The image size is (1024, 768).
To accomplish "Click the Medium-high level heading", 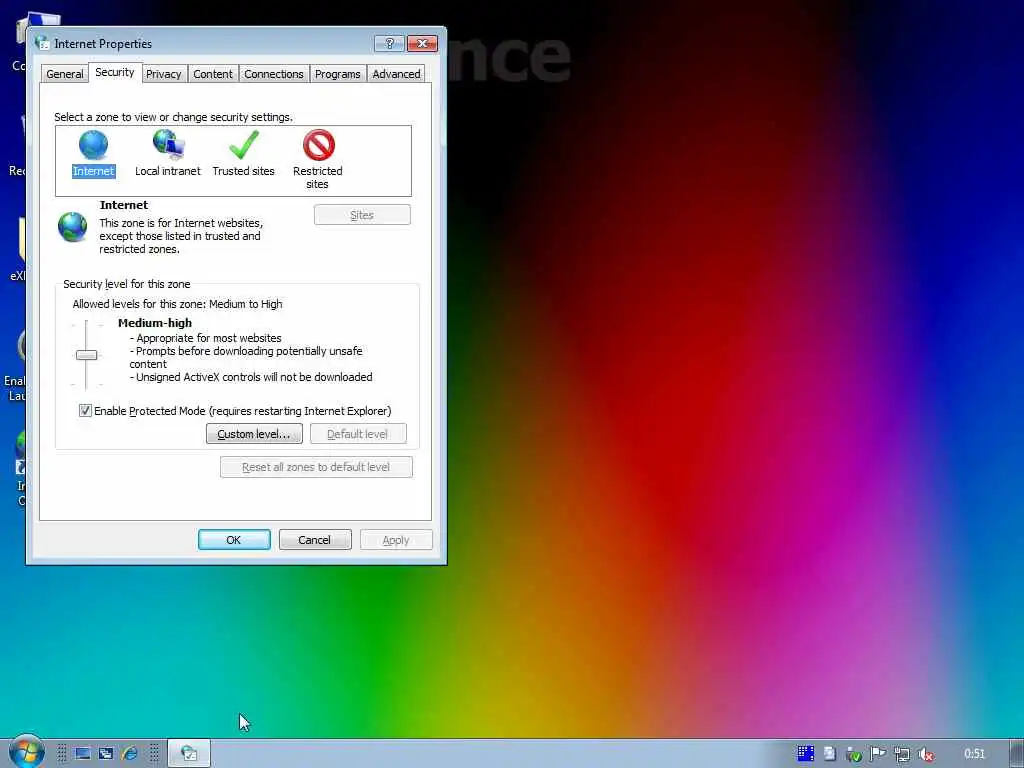I will coord(155,323).
